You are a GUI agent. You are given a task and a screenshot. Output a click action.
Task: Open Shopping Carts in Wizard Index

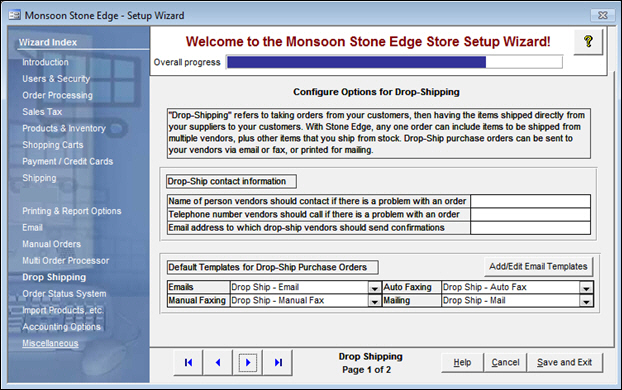point(53,145)
